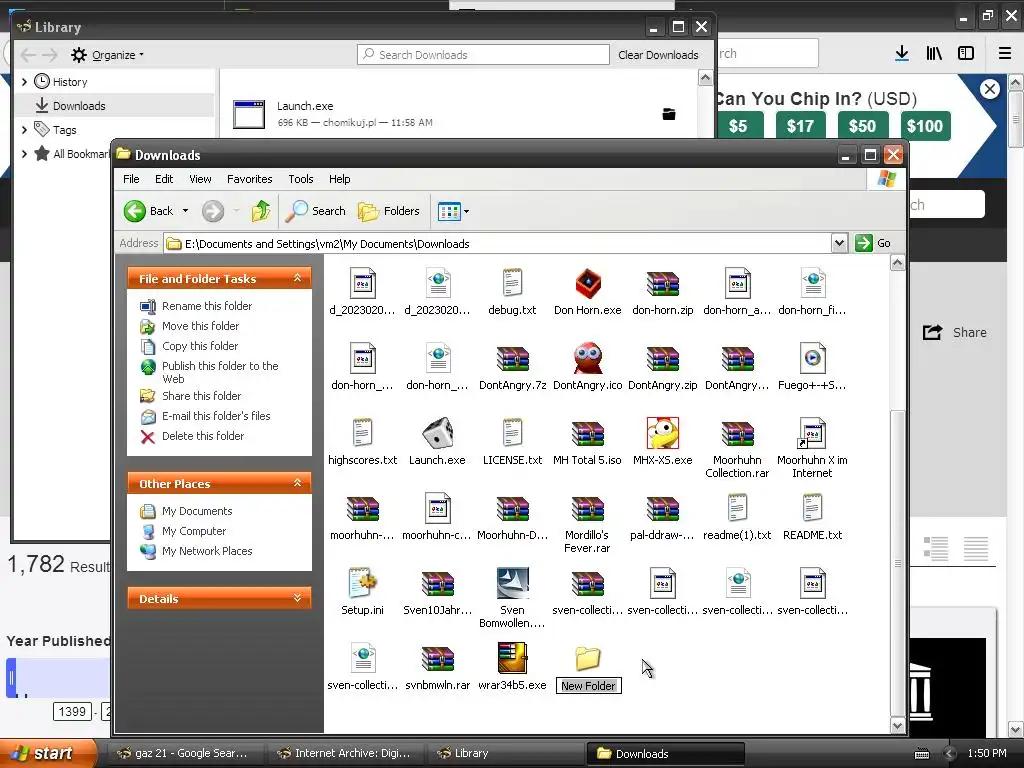The width and height of the screenshot is (1024, 768).
Task: Open the Organize dropdown in Library
Action: tap(108, 55)
